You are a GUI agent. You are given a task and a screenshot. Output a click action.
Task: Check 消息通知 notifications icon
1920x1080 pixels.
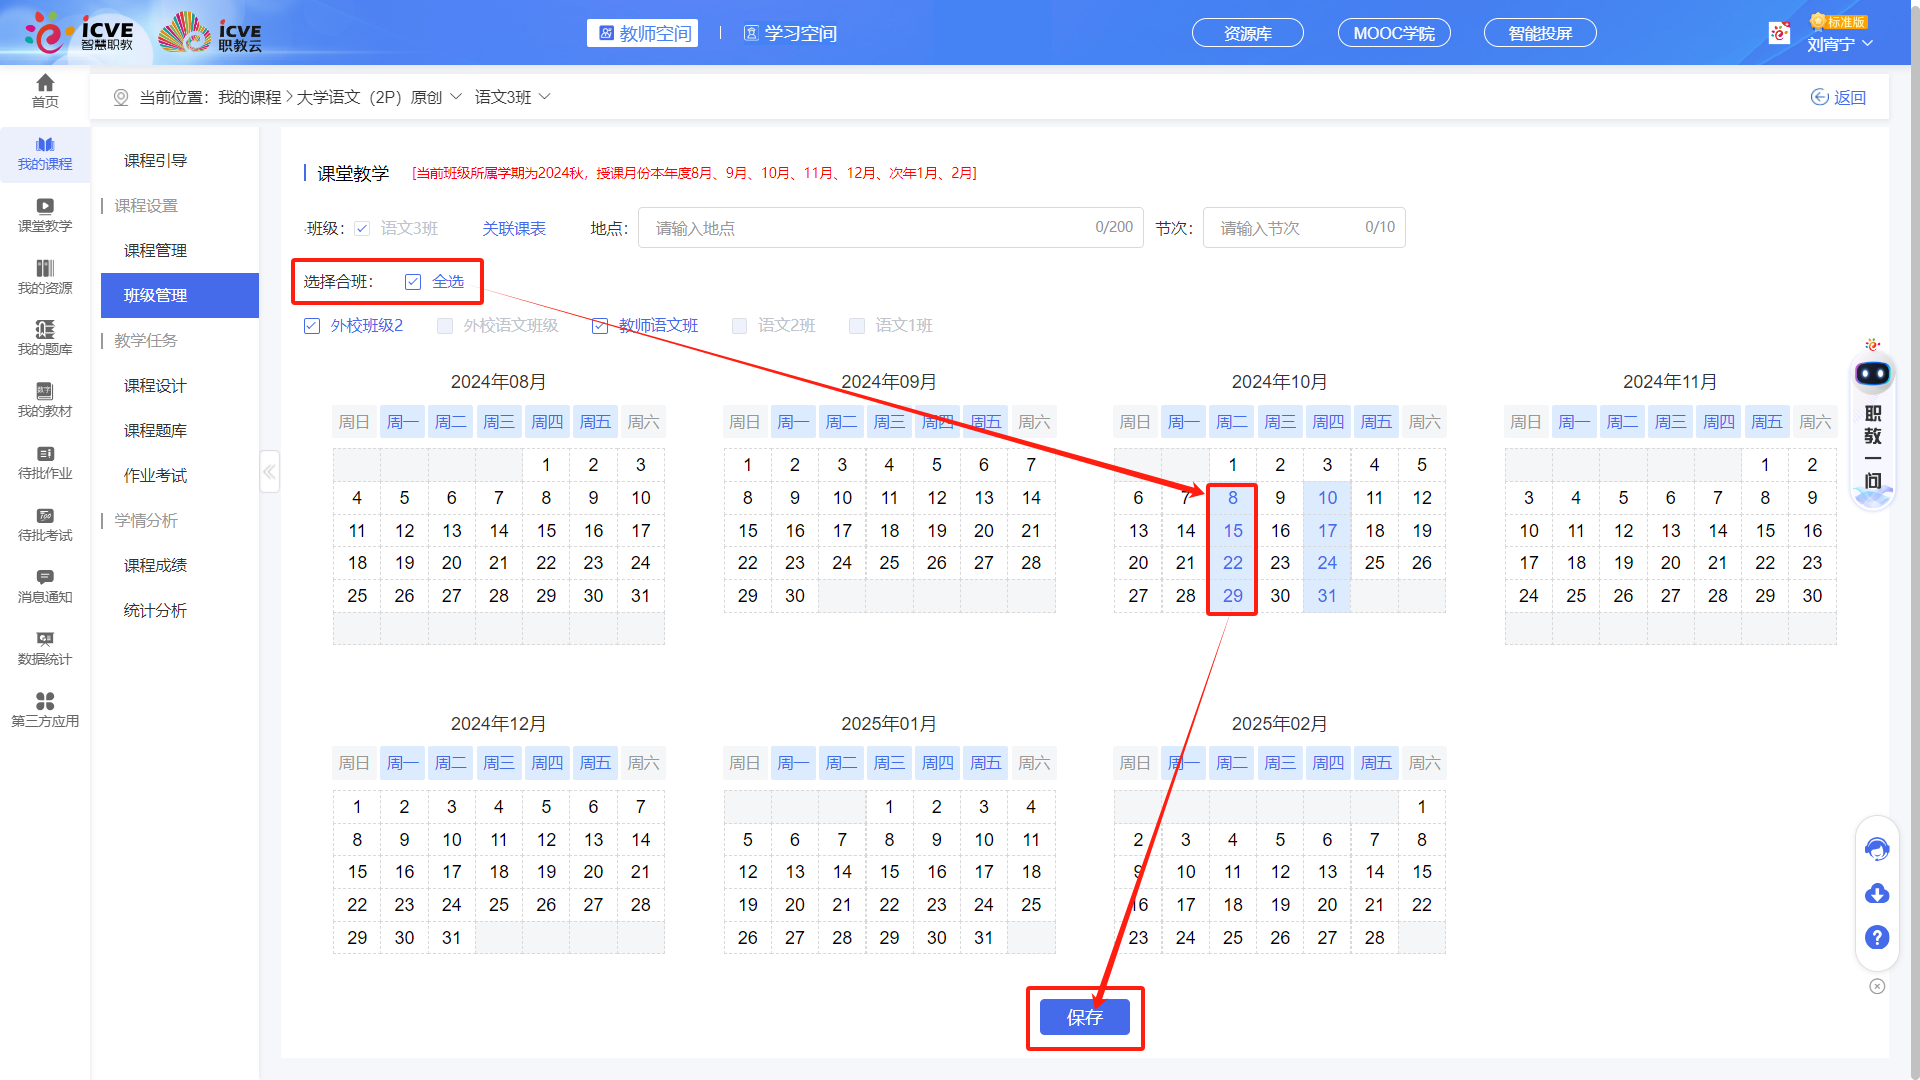click(44, 585)
